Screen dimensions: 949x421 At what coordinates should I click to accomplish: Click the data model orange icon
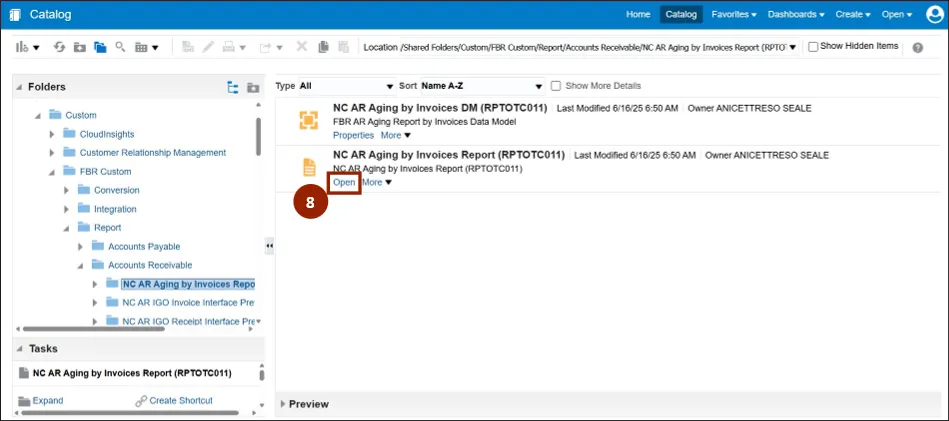pos(308,120)
